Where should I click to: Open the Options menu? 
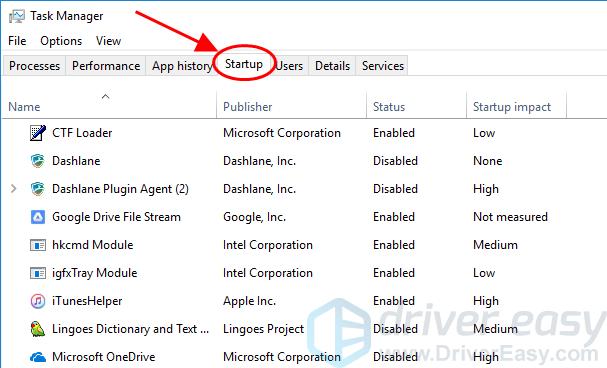click(x=61, y=41)
